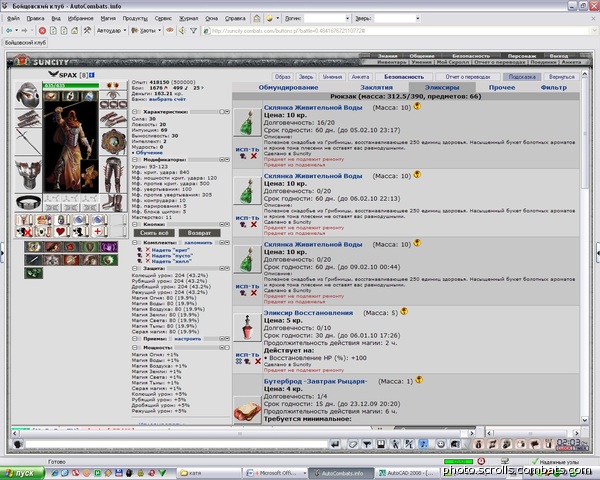Click the Эликсир Восстановления red potion image
The height and width of the screenshot is (480, 600).
point(247,328)
